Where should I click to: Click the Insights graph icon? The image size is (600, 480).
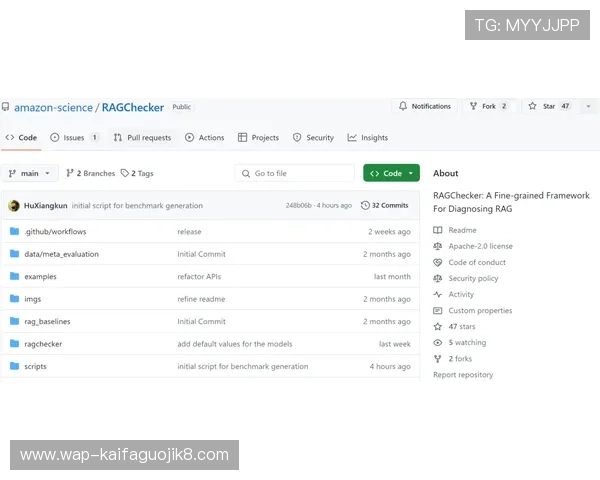click(x=352, y=137)
